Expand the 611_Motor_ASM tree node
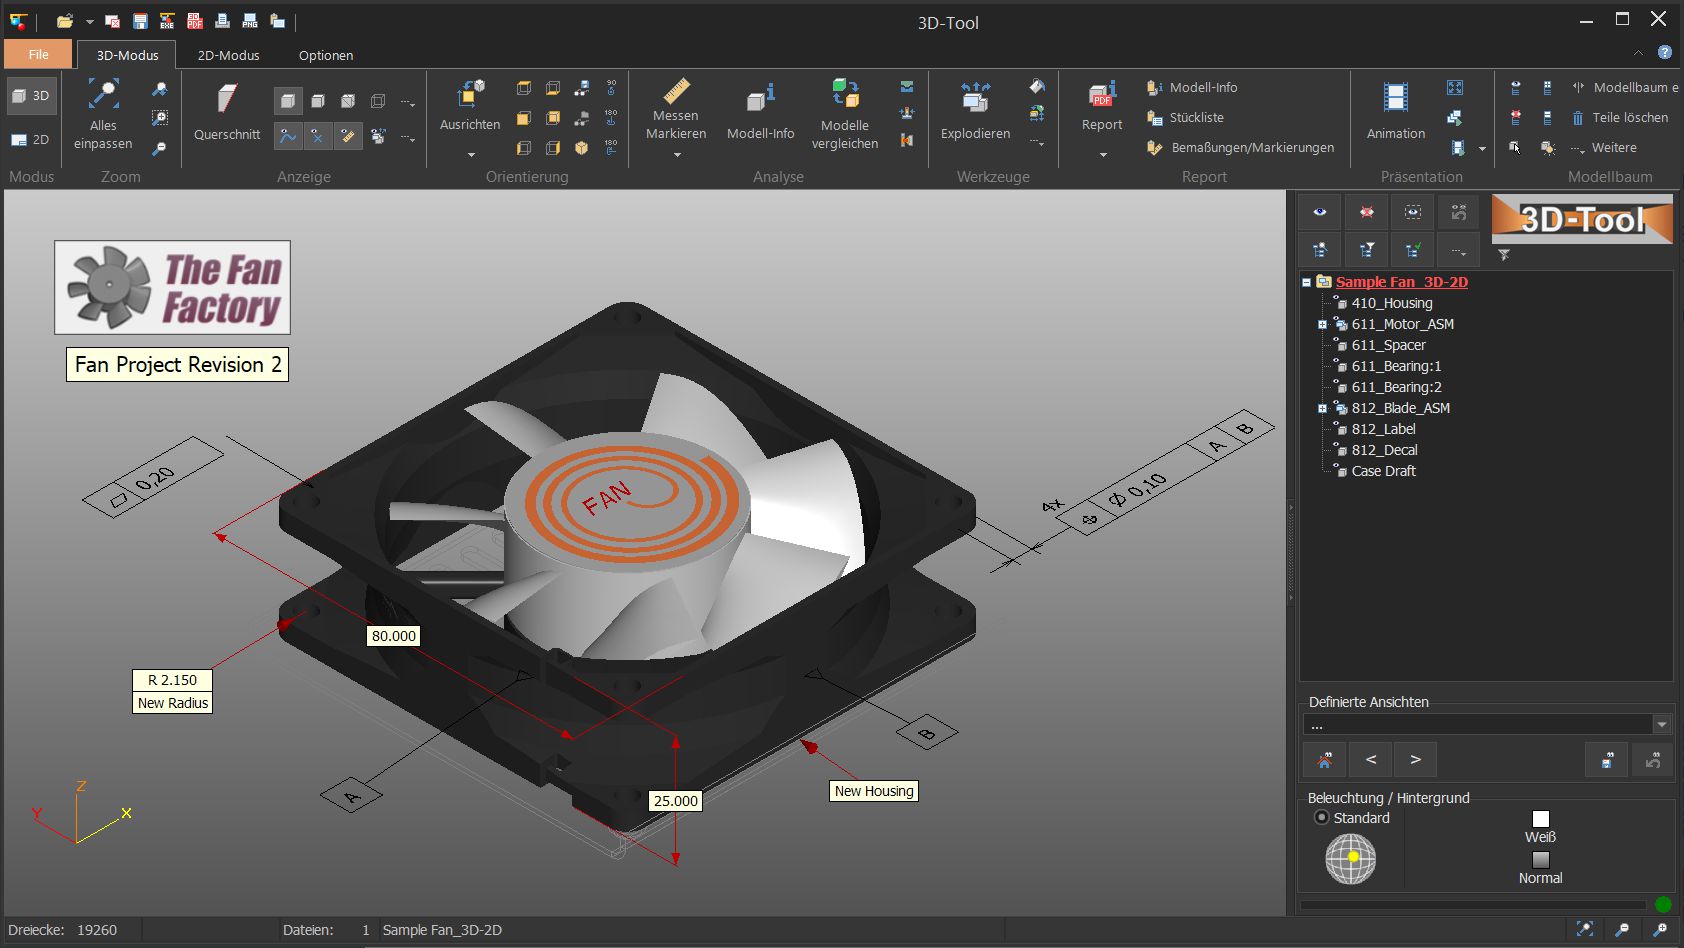Viewport: 1684px width, 948px height. [x=1325, y=324]
